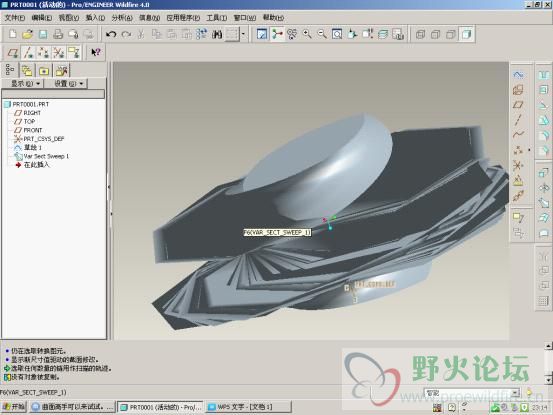
Task: Open the 工具 menu
Action: [216, 18]
